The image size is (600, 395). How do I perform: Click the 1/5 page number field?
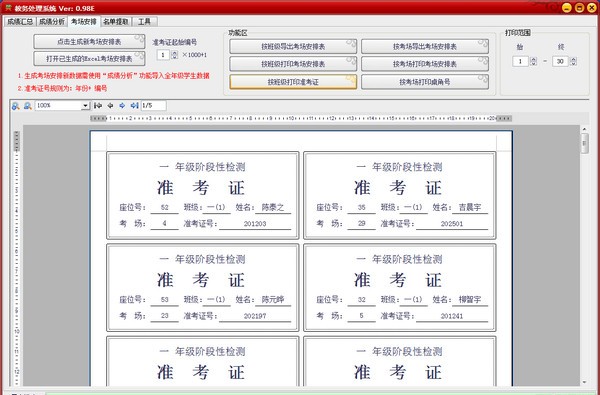[x=153, y=105]
